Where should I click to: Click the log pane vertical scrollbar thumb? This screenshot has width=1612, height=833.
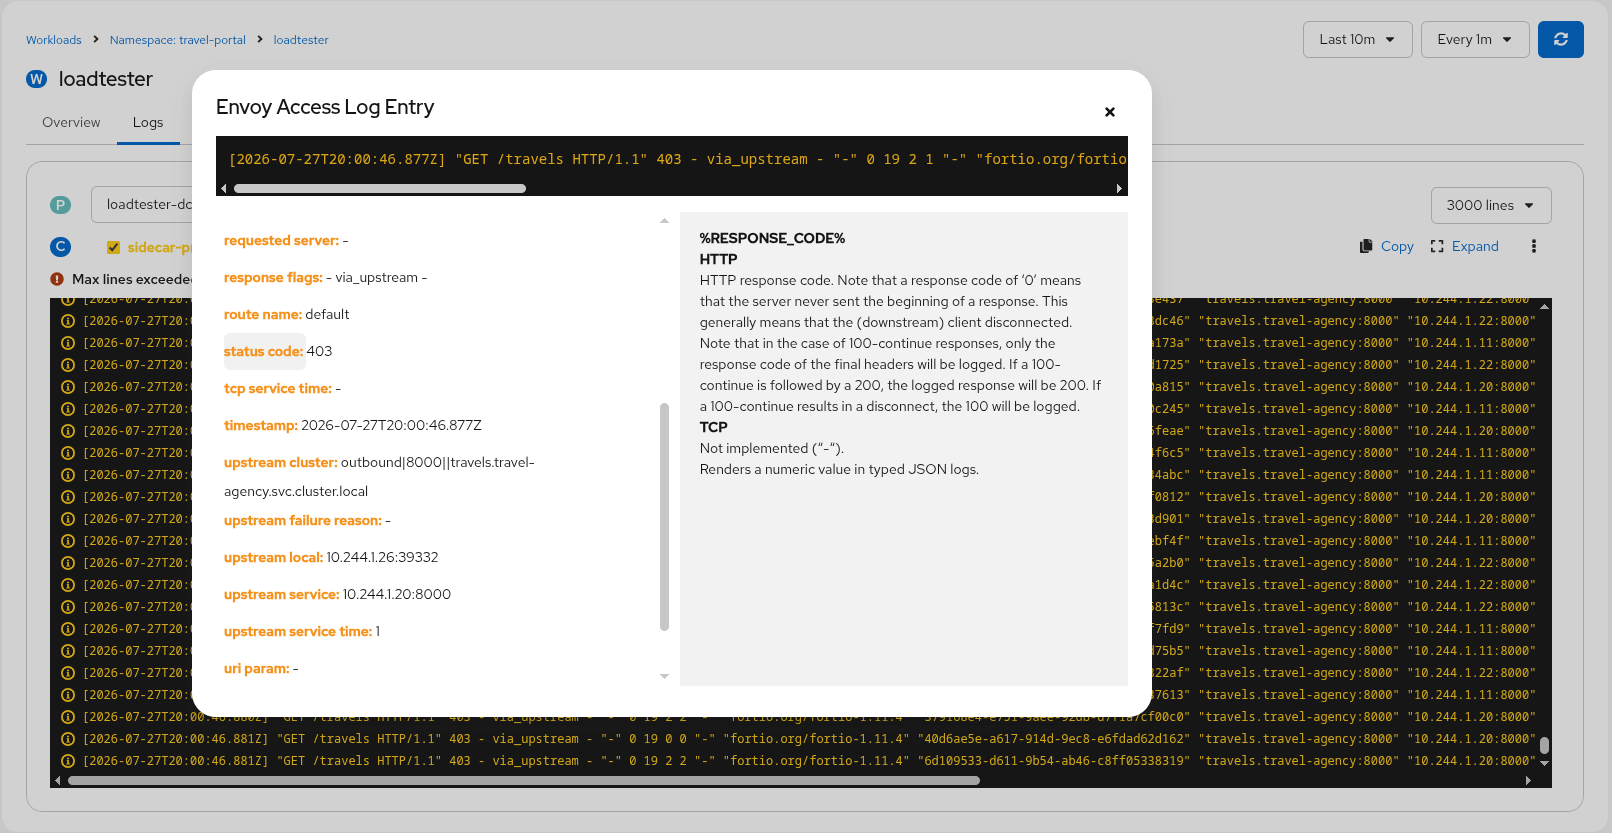tap(1544, 745)
